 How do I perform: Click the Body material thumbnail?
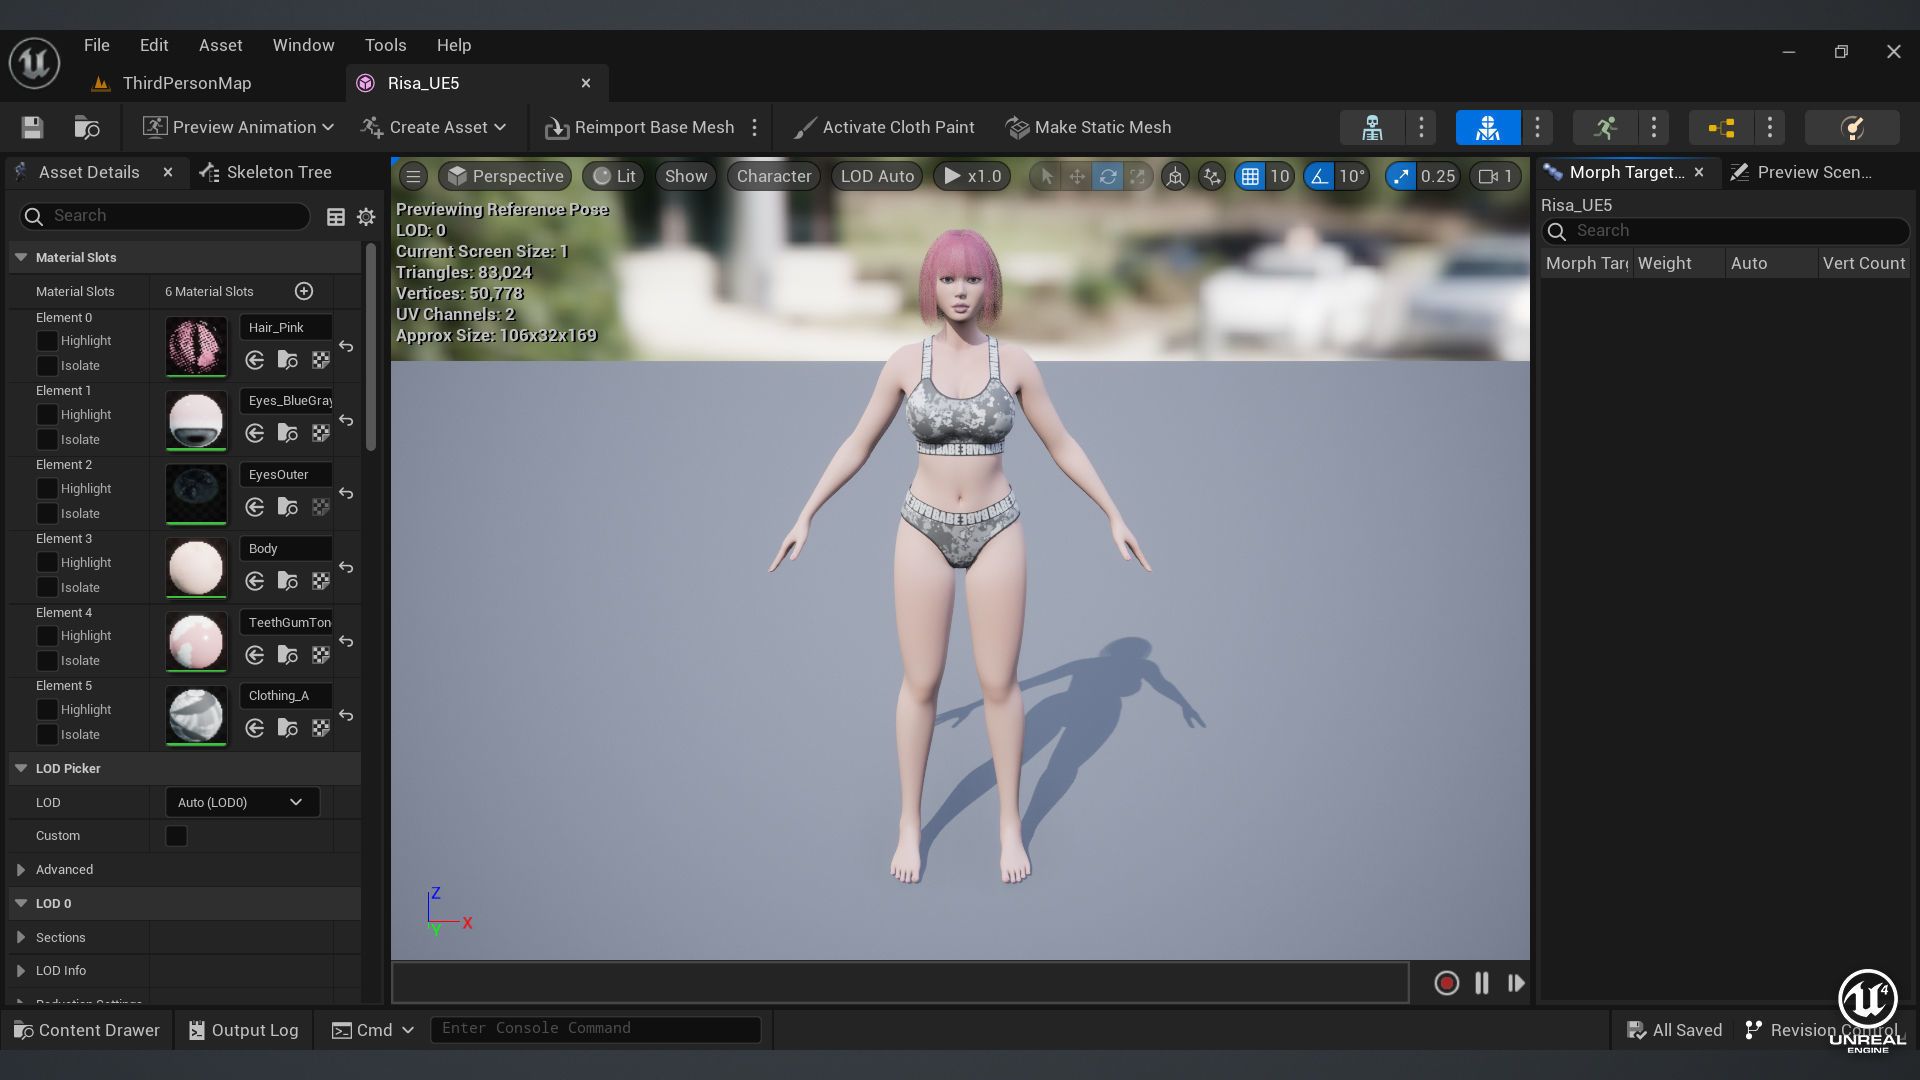pyautogui.click(x=196, y=568)
